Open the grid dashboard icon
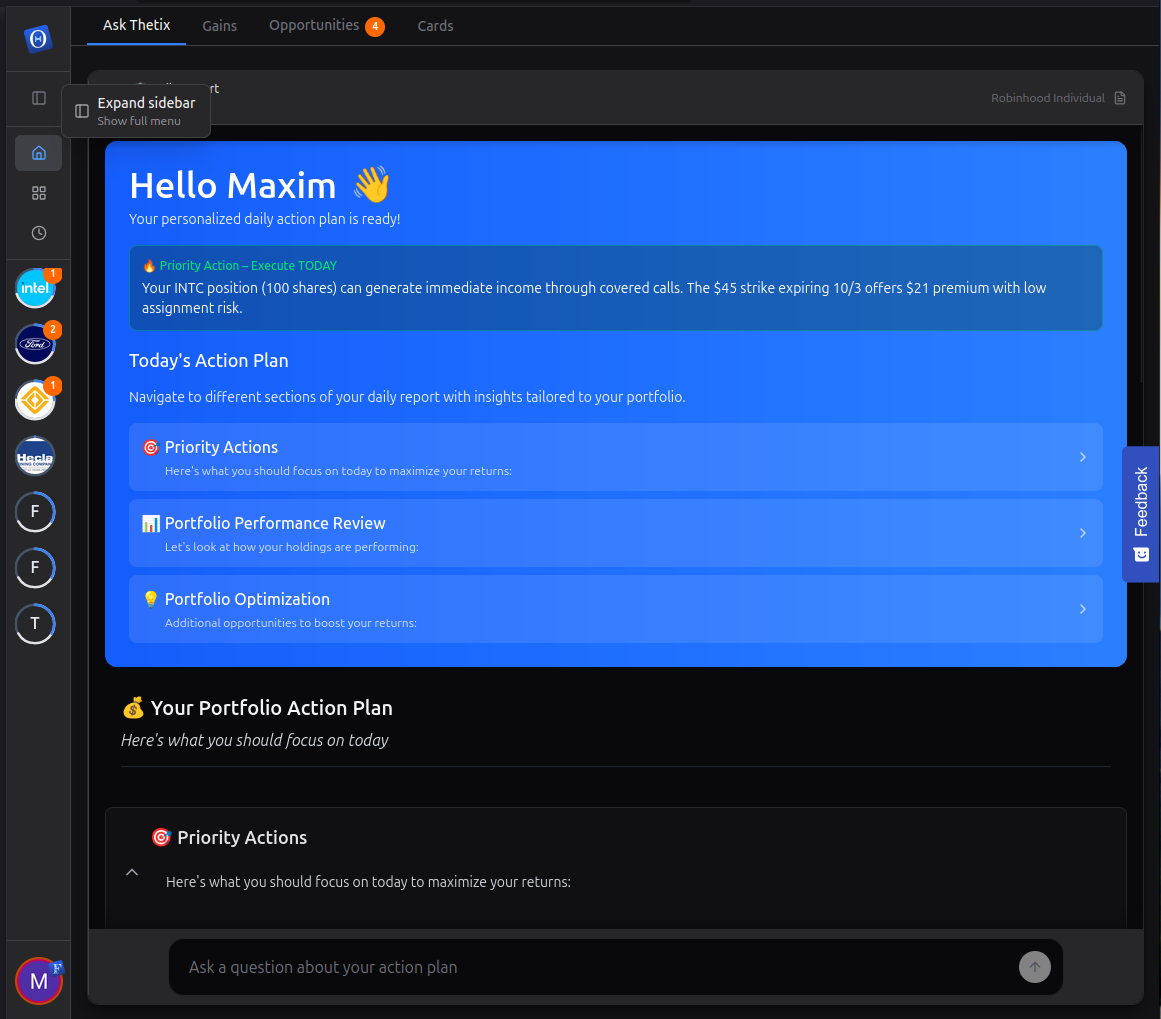The height and width of the screenshot is (1019, 1161). 39,193
